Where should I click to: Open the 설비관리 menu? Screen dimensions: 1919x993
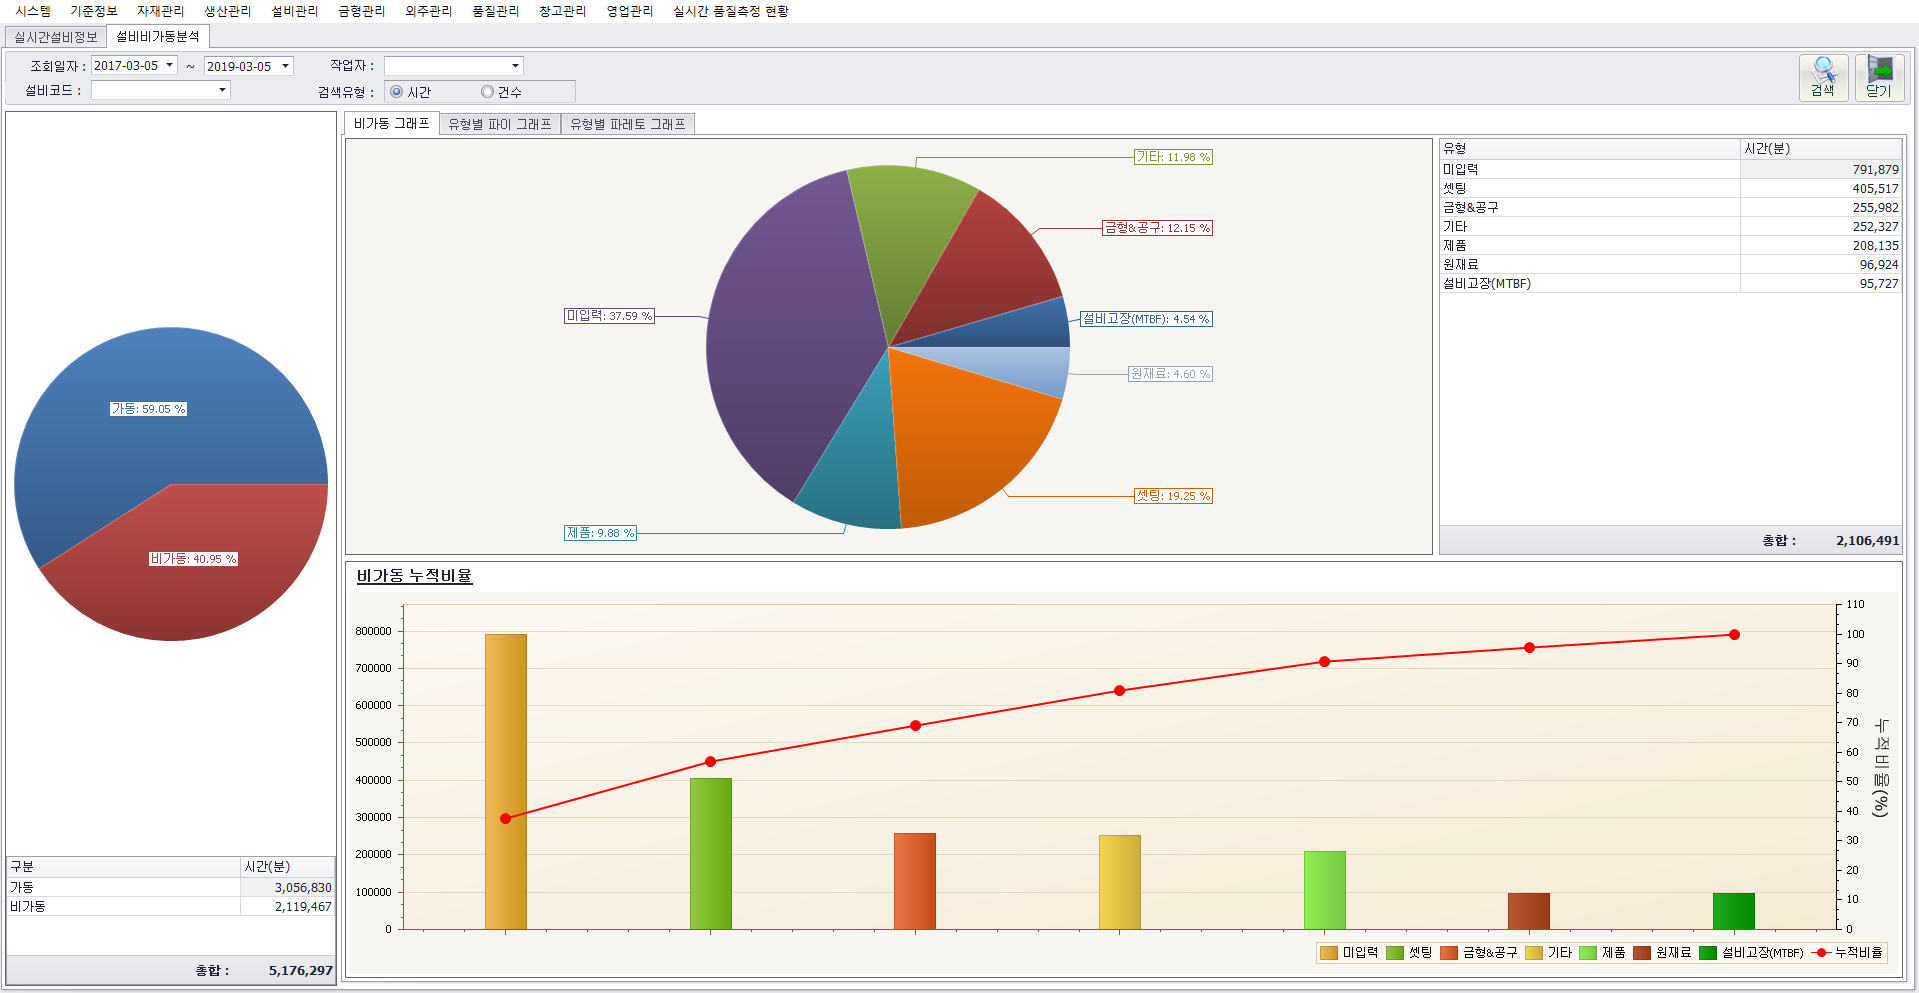pyautogui.click(x=294, y=11)
